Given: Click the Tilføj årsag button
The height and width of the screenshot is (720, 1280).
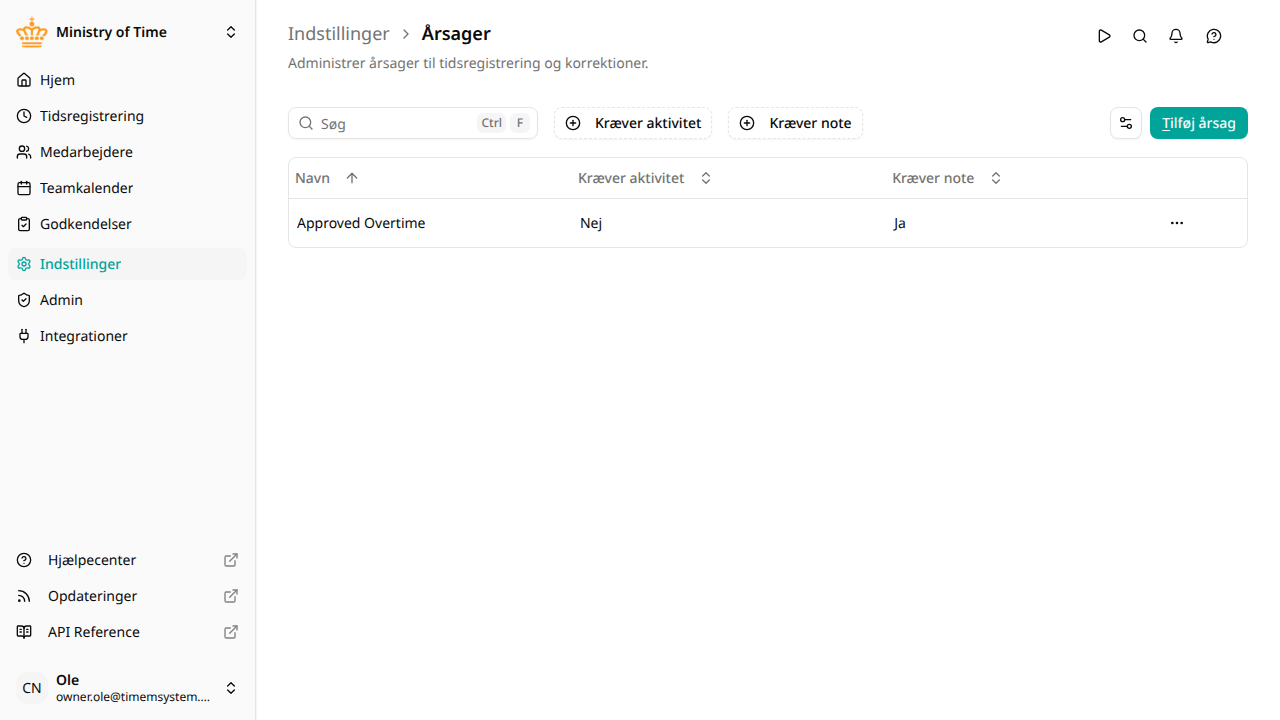Looking at the screenshot, I should coord(1199,123).
